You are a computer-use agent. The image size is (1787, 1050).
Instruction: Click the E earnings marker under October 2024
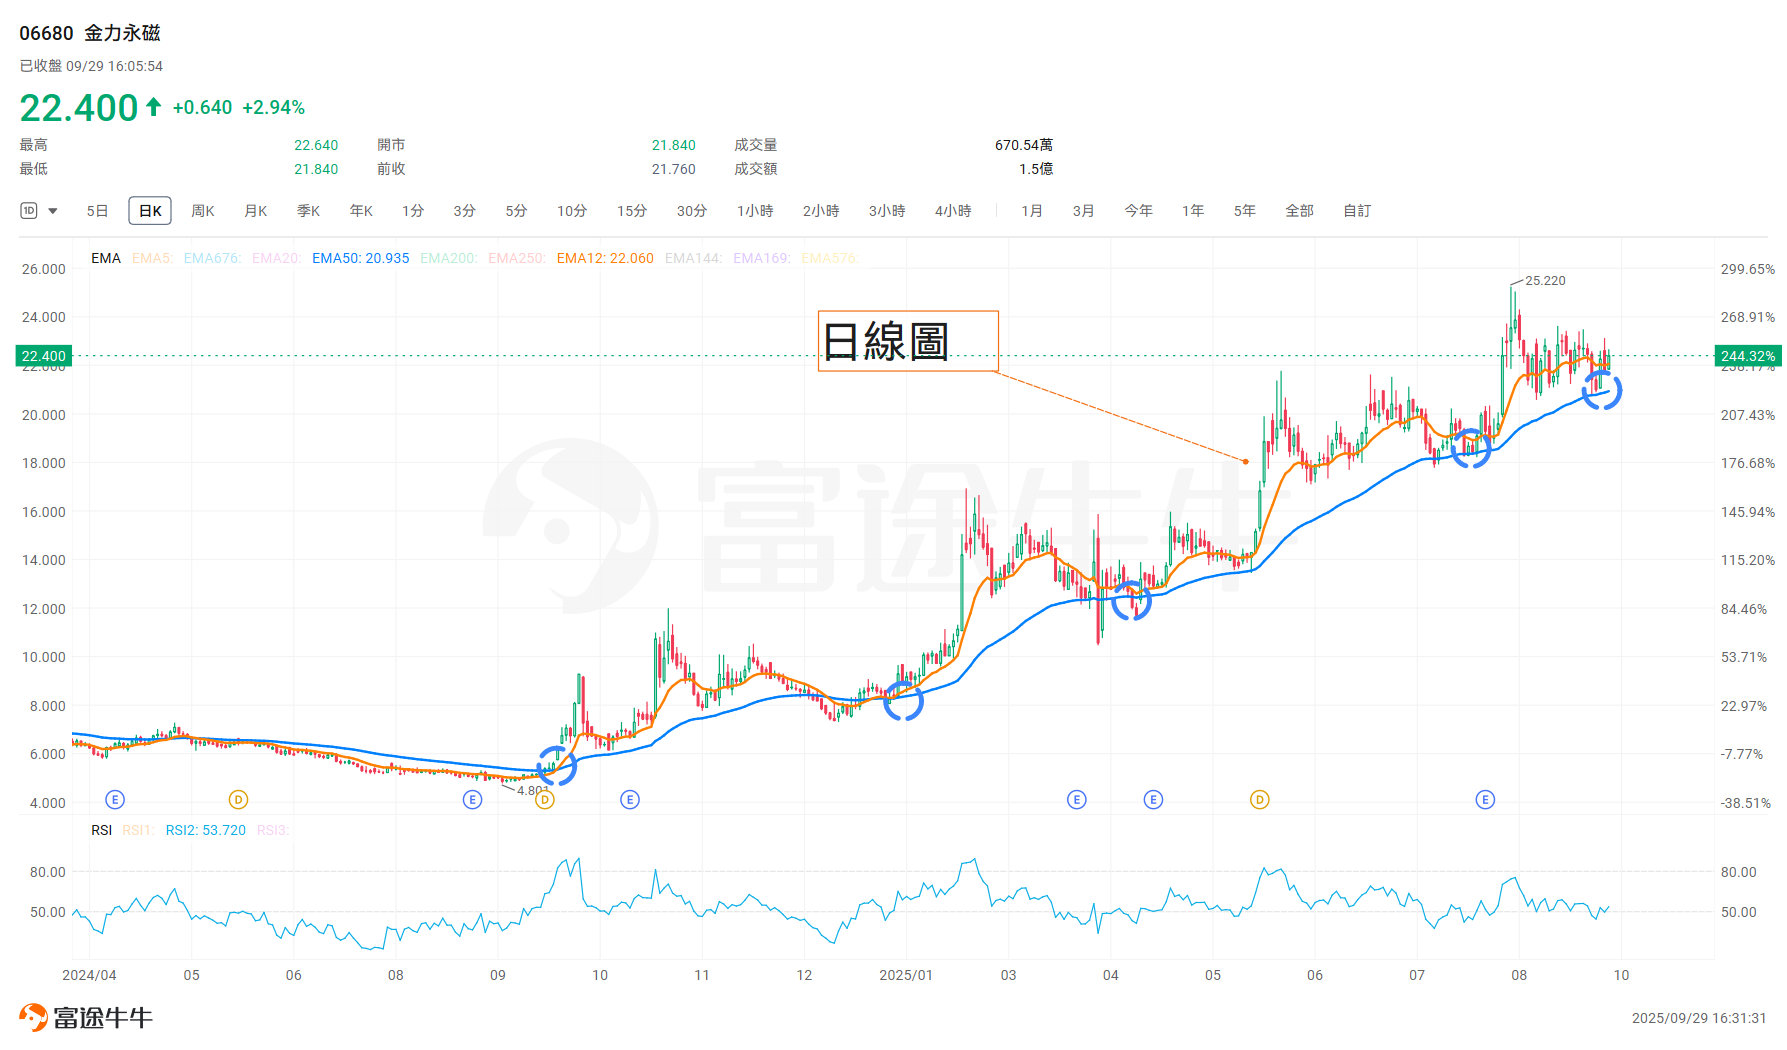(x=629, y=799)
